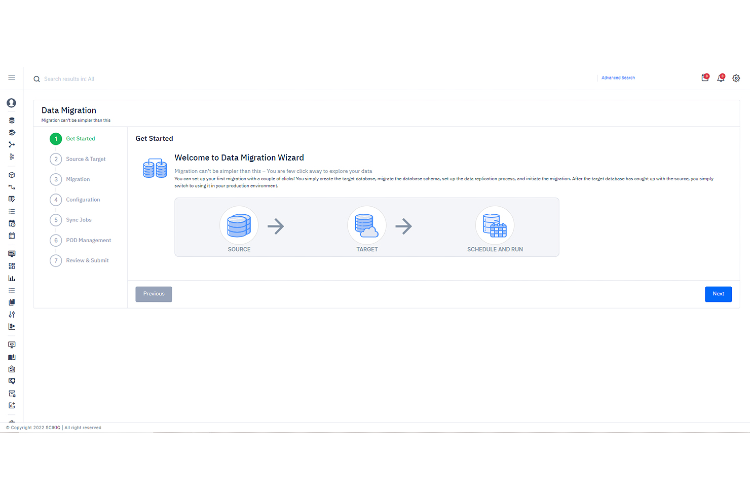Image resolution: width=750 pixels, height=500 pixels.
Task: Click the search magnifier icon
Action: pos(36,79)
